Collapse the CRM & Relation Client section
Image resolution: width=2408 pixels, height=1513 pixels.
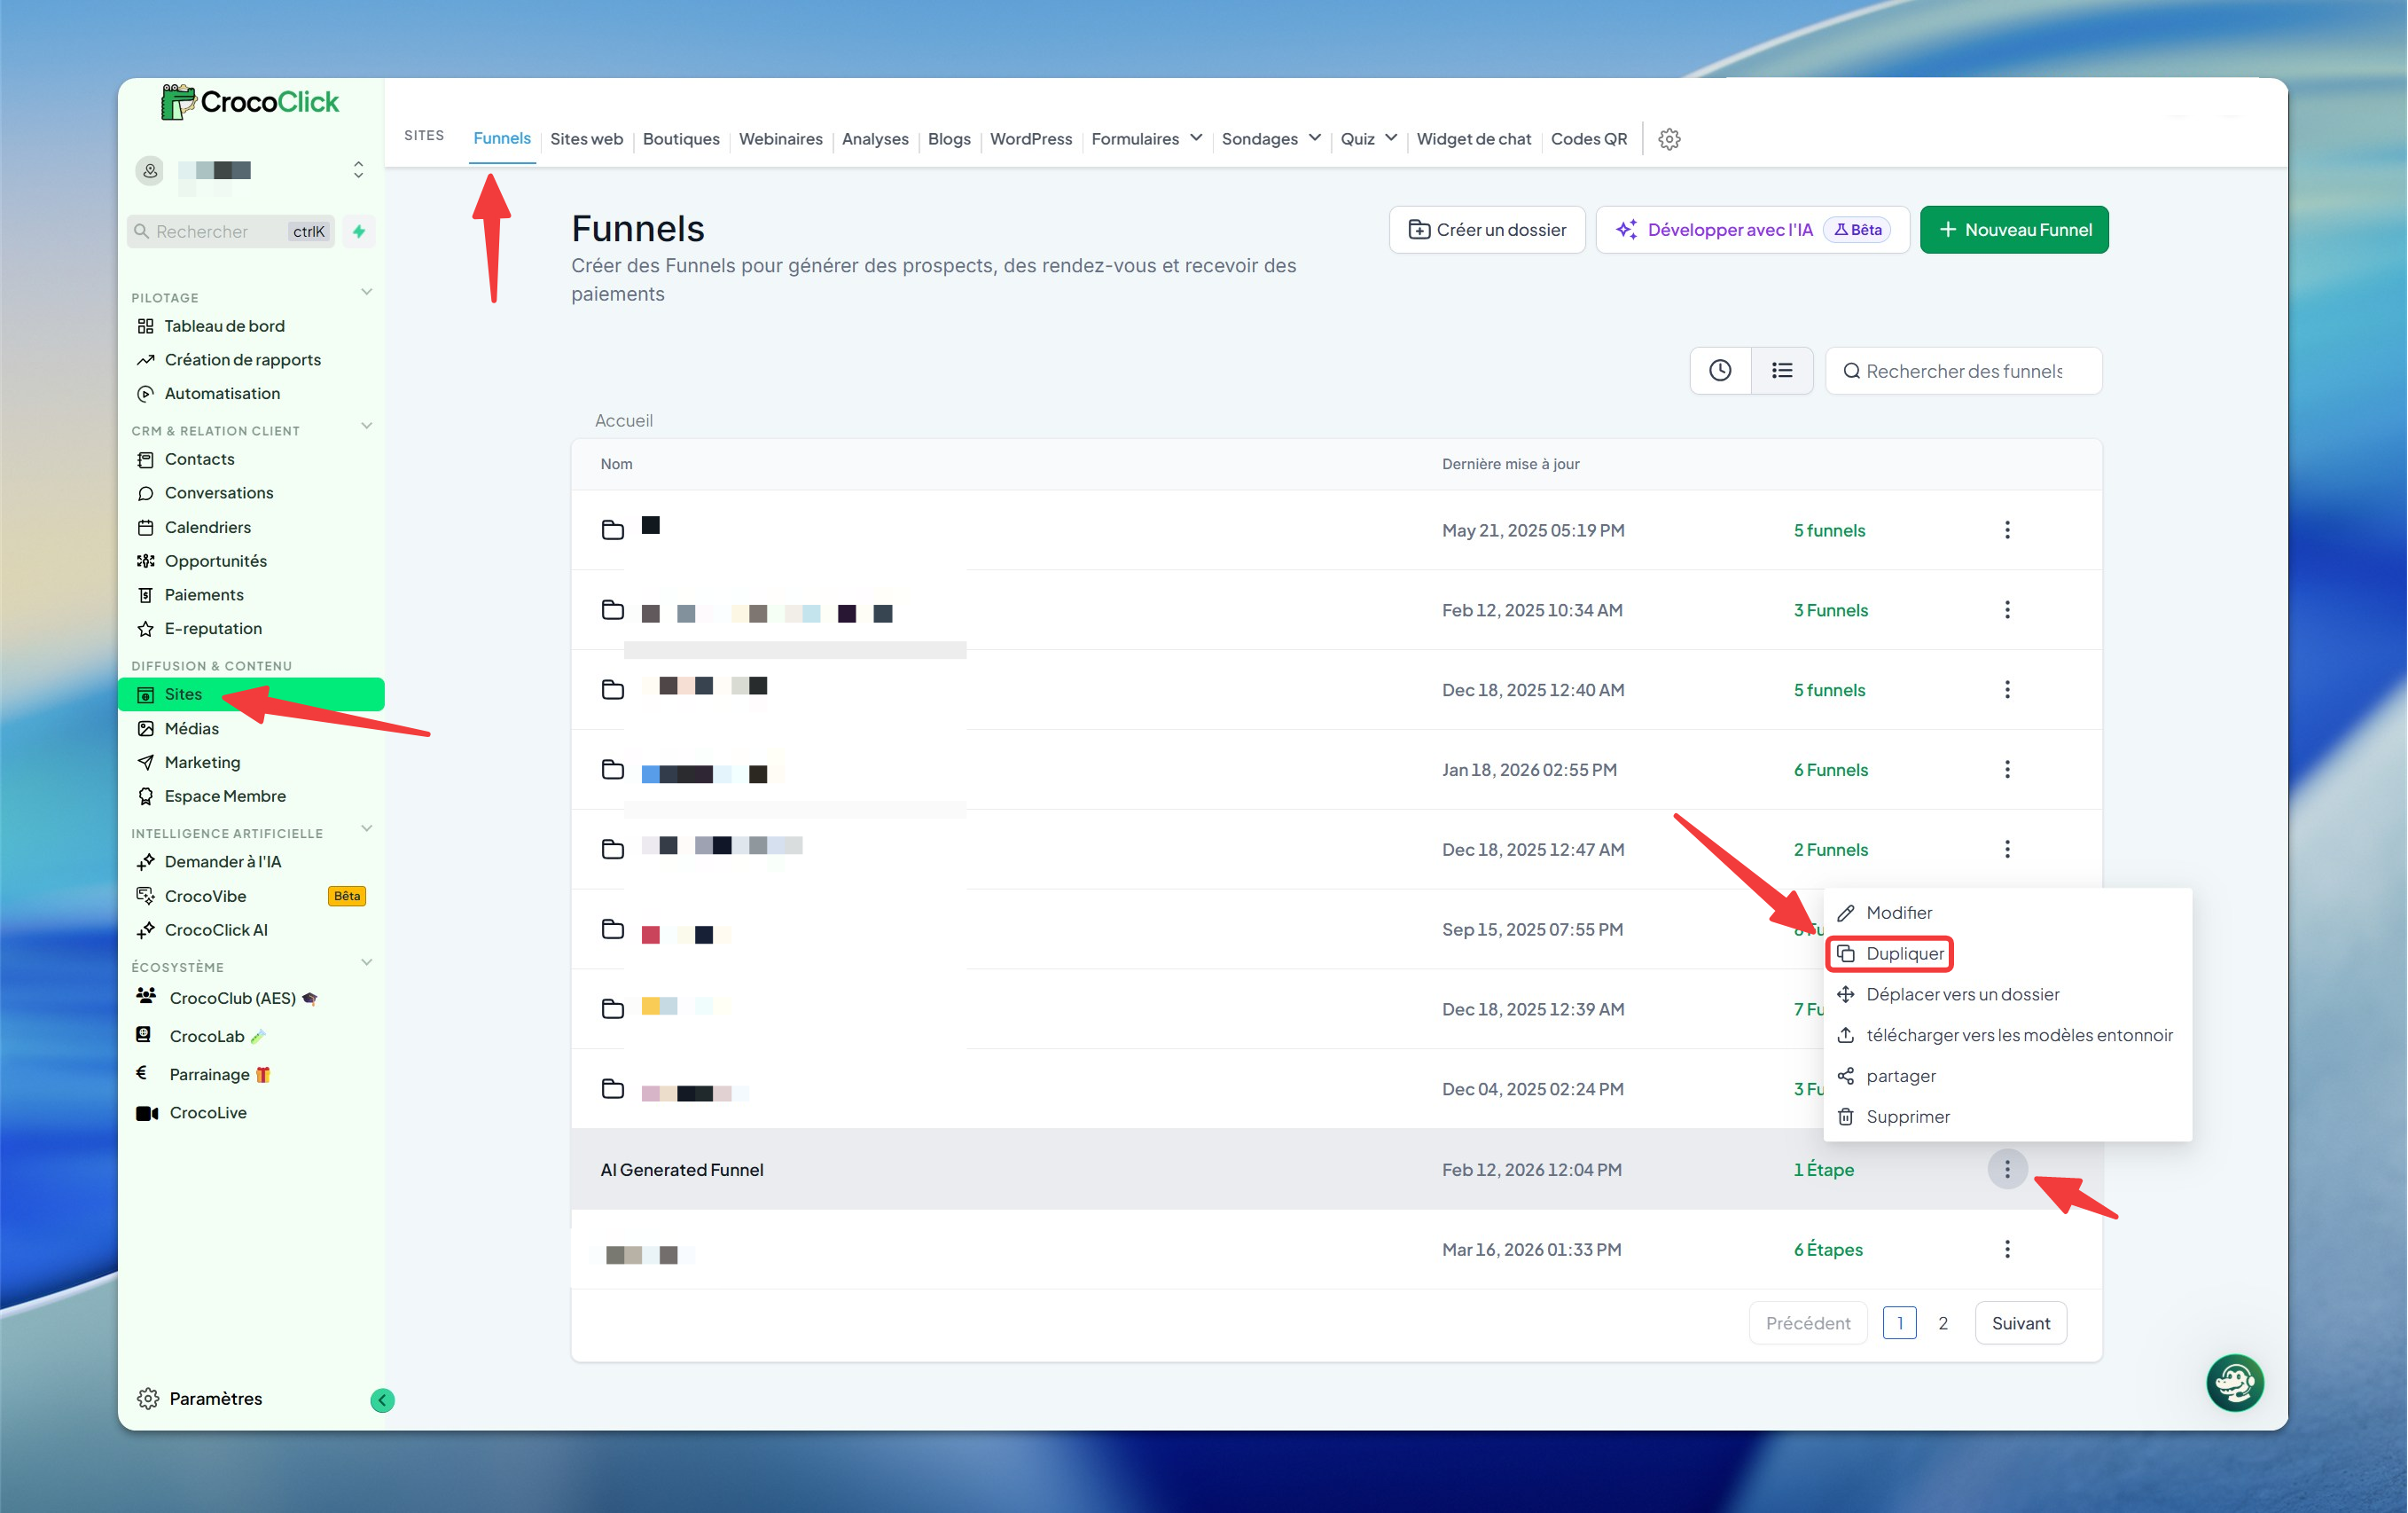366,427
